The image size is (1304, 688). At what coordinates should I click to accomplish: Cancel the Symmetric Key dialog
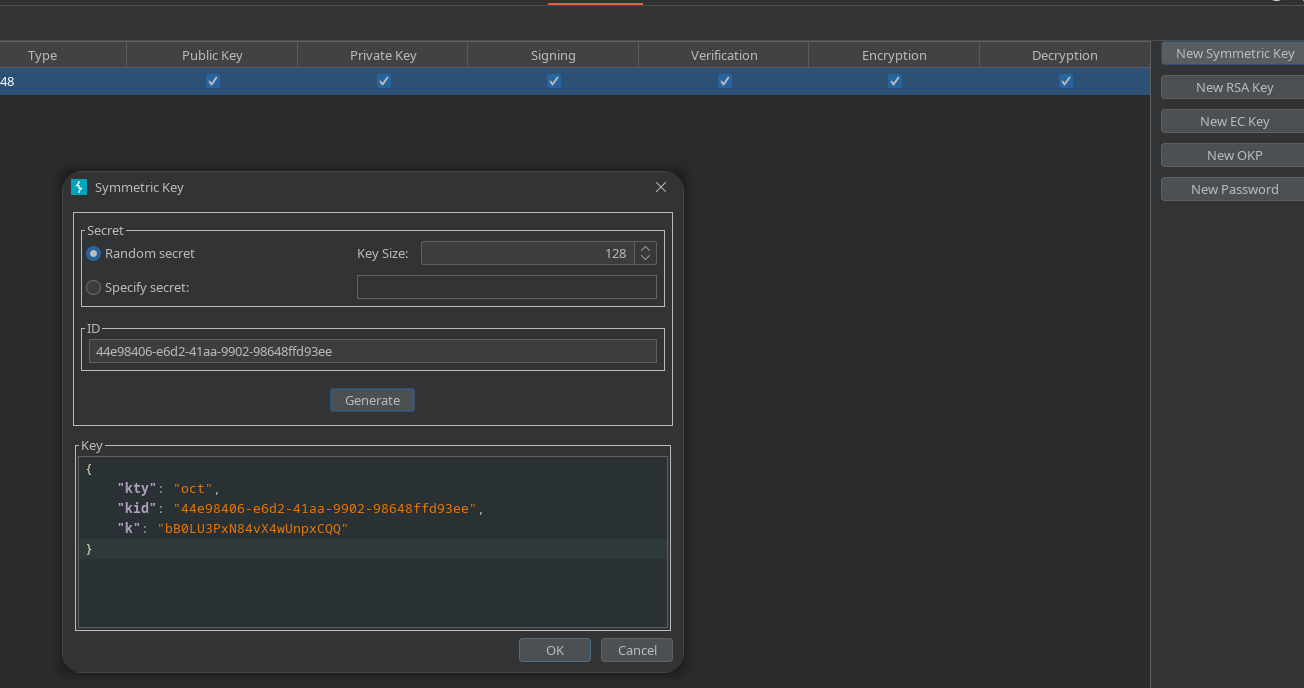[x=636, y=650]
